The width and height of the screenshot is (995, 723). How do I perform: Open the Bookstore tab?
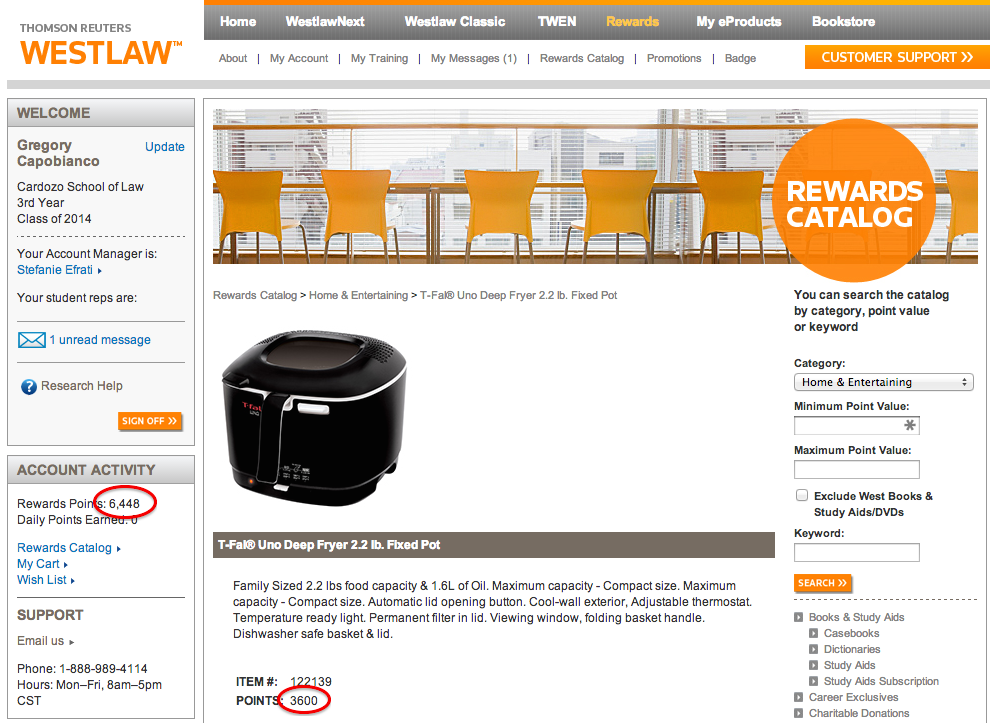[x=843, y=22]
